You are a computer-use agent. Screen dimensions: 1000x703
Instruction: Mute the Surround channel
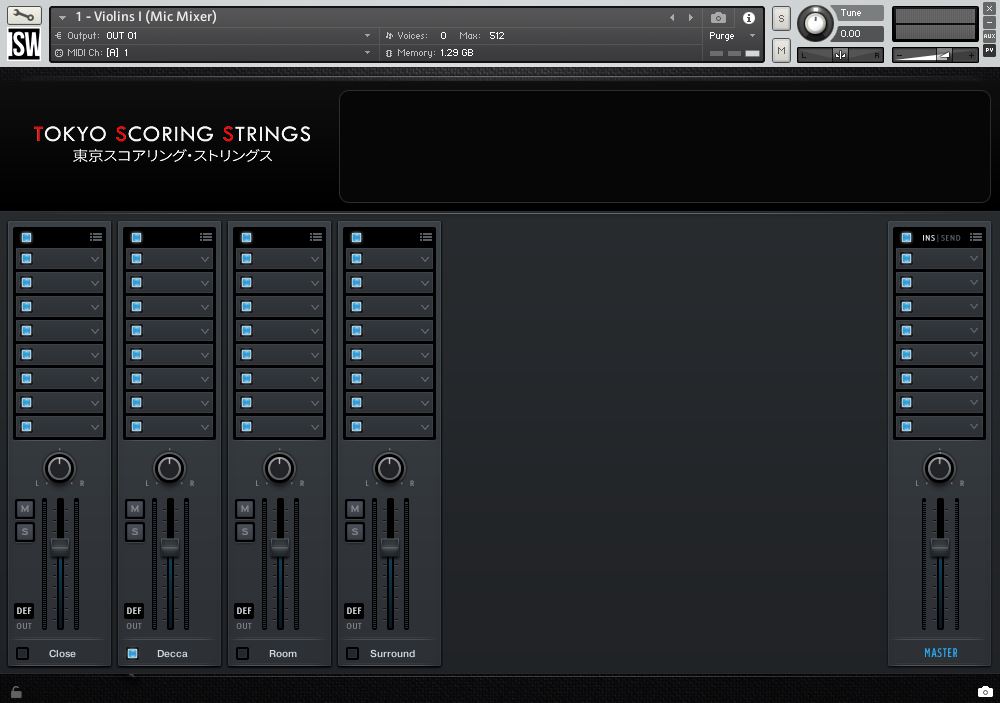click(x=355, y=508)
